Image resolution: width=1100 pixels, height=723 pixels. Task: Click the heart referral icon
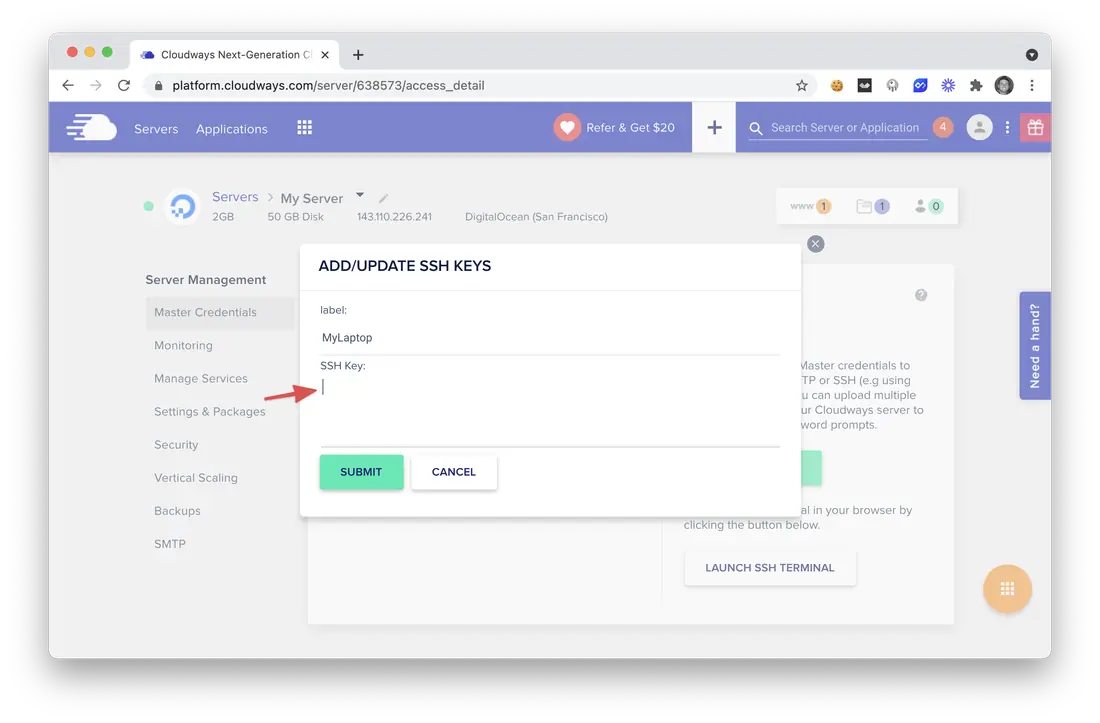click(567, 128)
